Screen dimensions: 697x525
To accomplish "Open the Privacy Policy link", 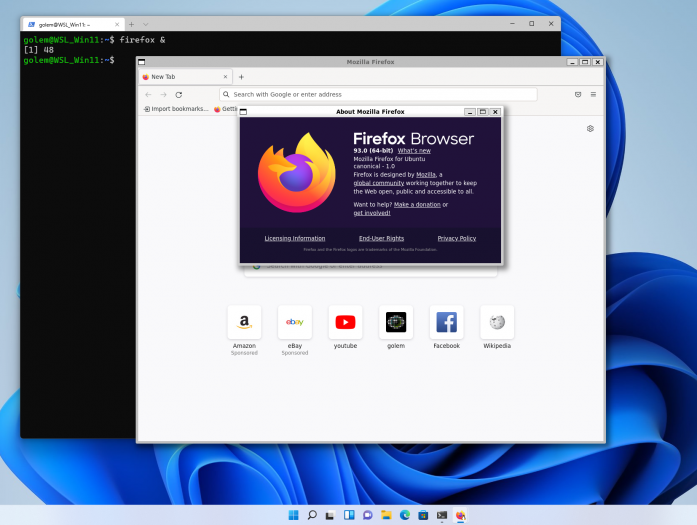I will 457,238.
